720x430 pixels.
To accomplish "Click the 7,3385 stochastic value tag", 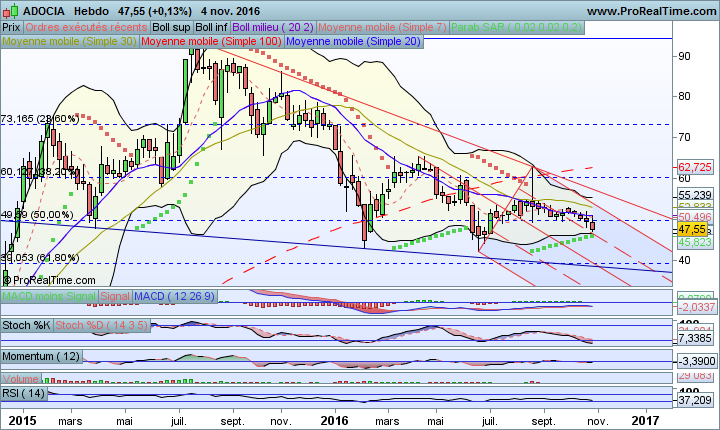I will [x=695, y=339].
